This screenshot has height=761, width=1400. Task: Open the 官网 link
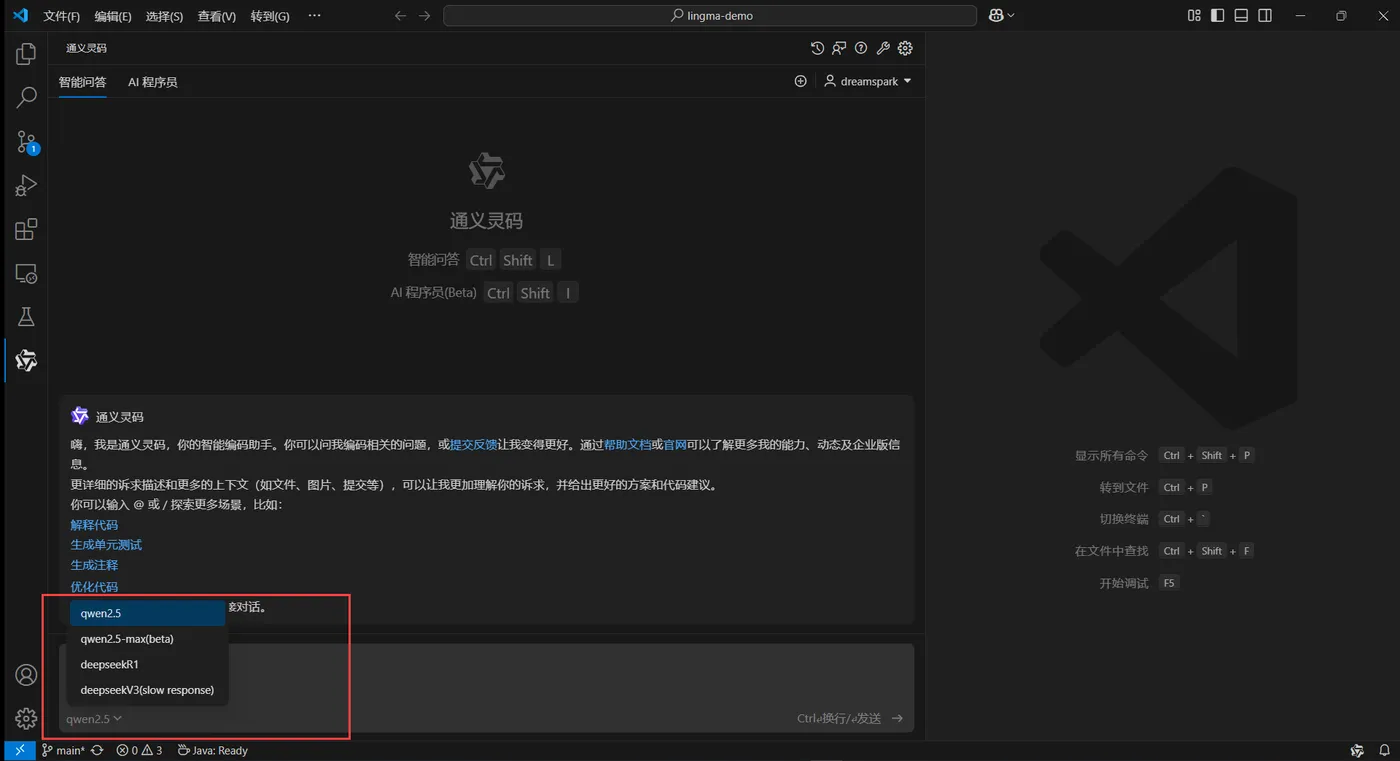(675, 444)
